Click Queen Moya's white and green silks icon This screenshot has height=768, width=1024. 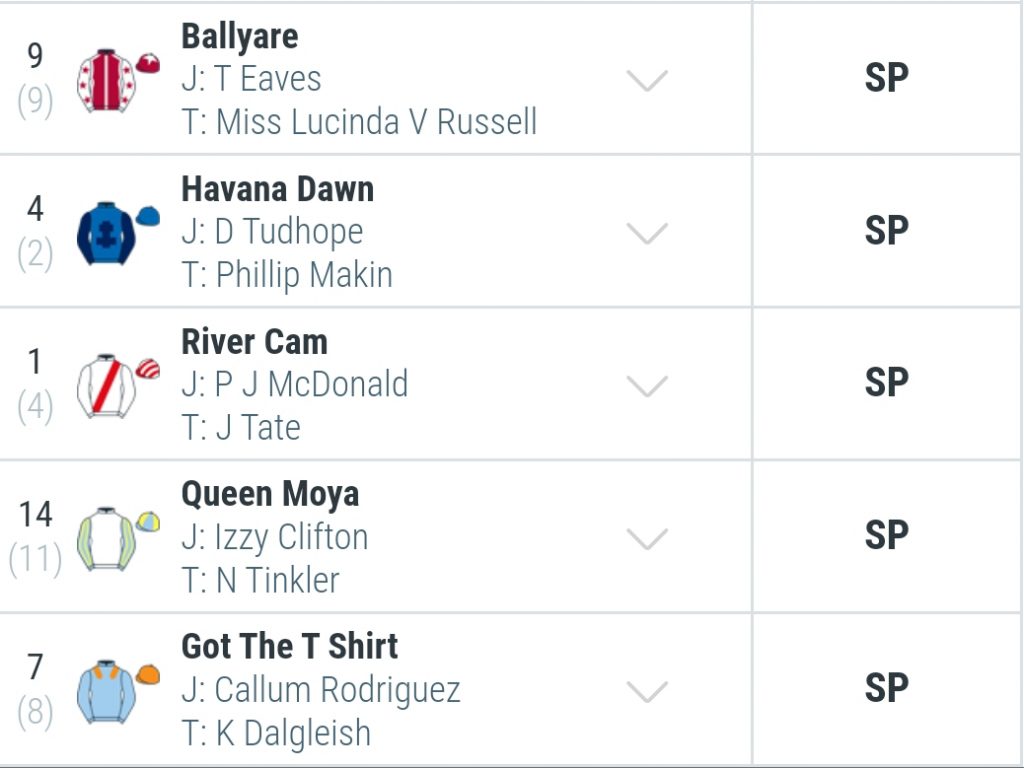coord(118,539)
